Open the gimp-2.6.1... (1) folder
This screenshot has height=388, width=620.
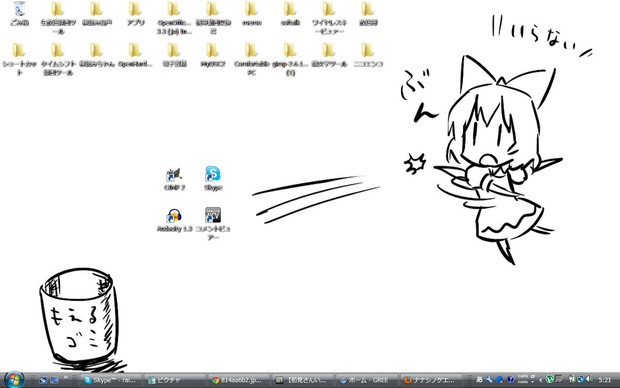point(290,59)
